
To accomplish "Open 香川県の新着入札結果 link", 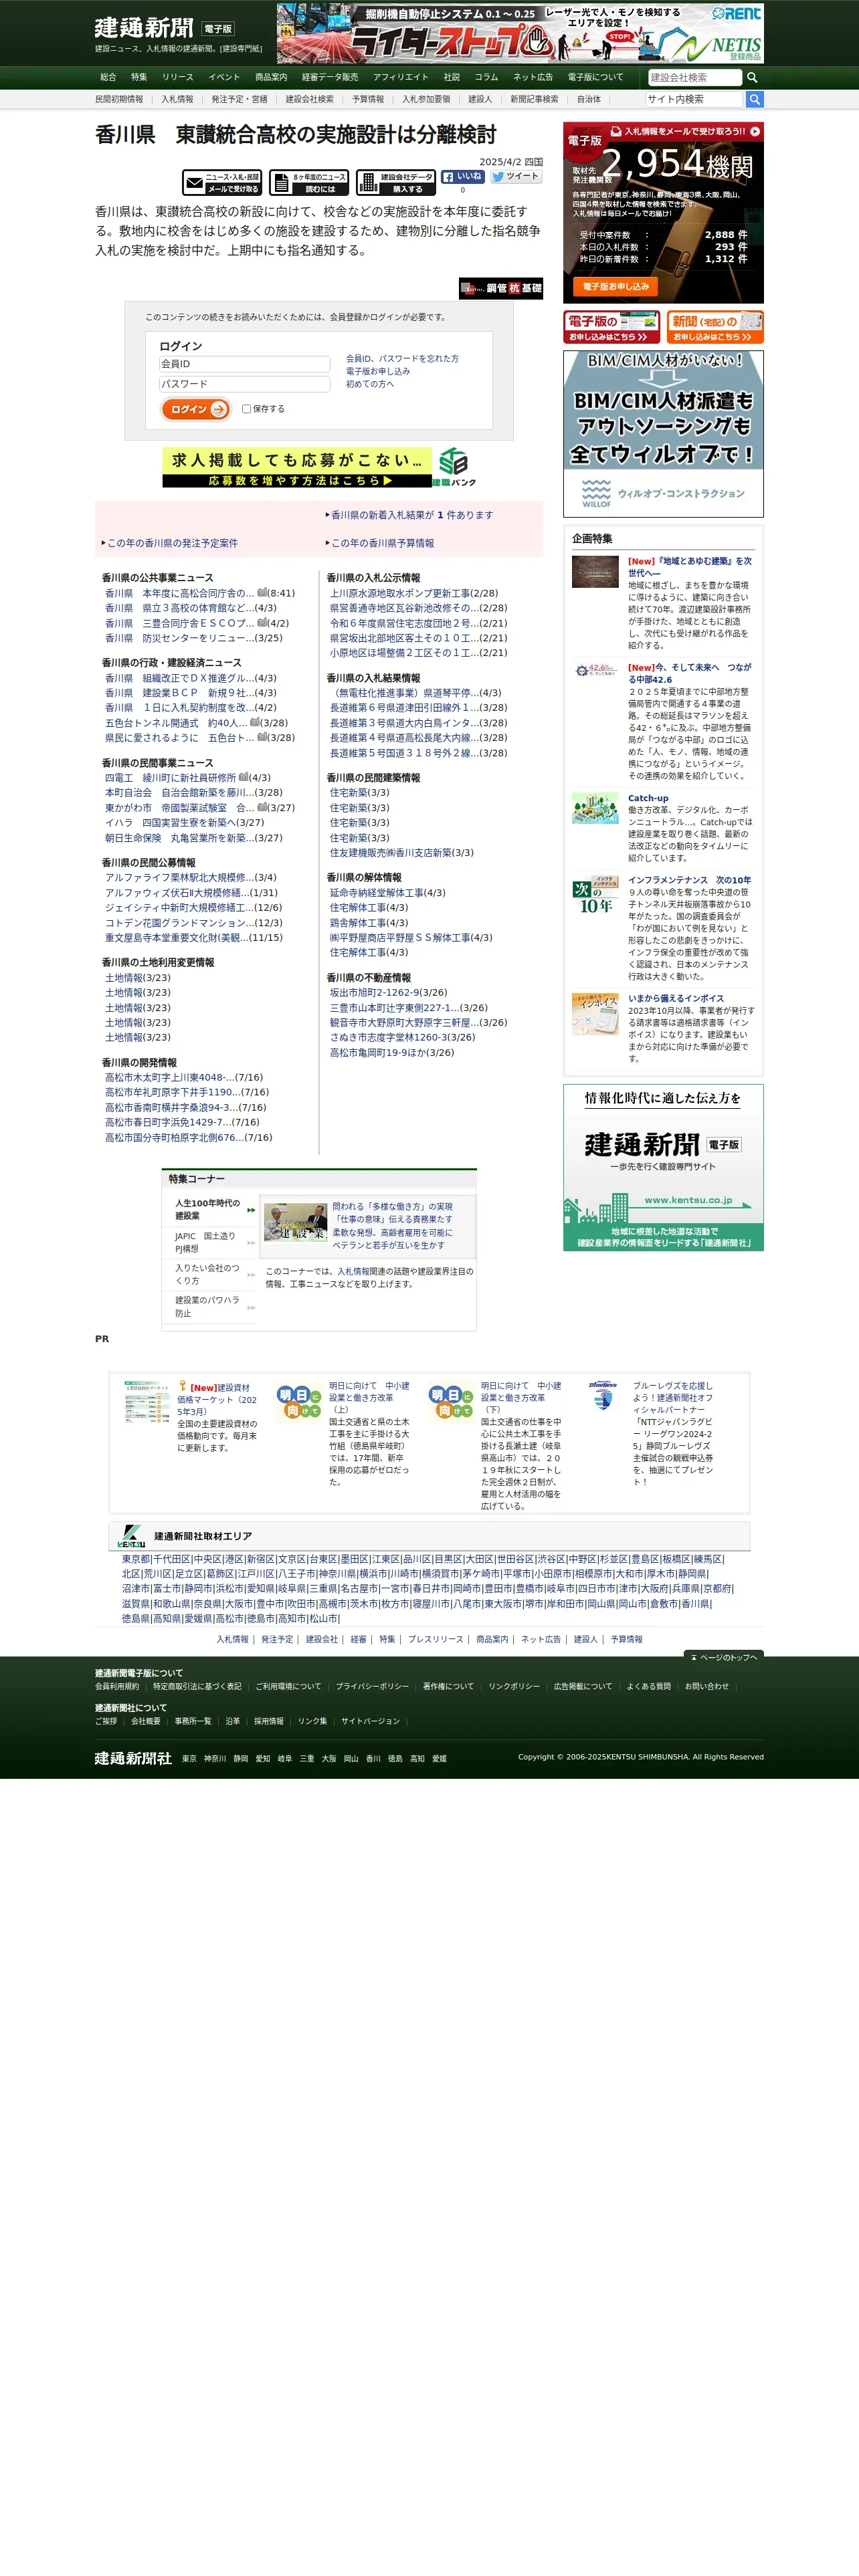I will (x=411, y=515).
